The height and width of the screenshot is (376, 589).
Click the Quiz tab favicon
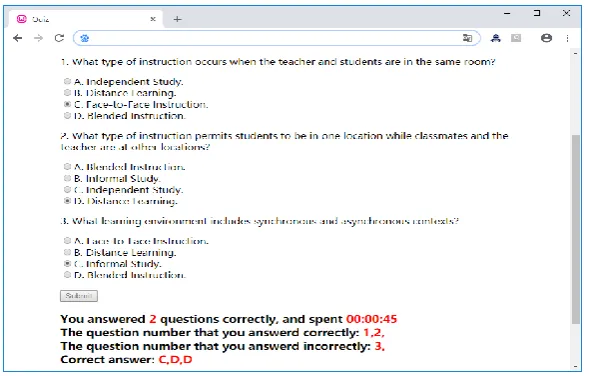coord(22,19)
